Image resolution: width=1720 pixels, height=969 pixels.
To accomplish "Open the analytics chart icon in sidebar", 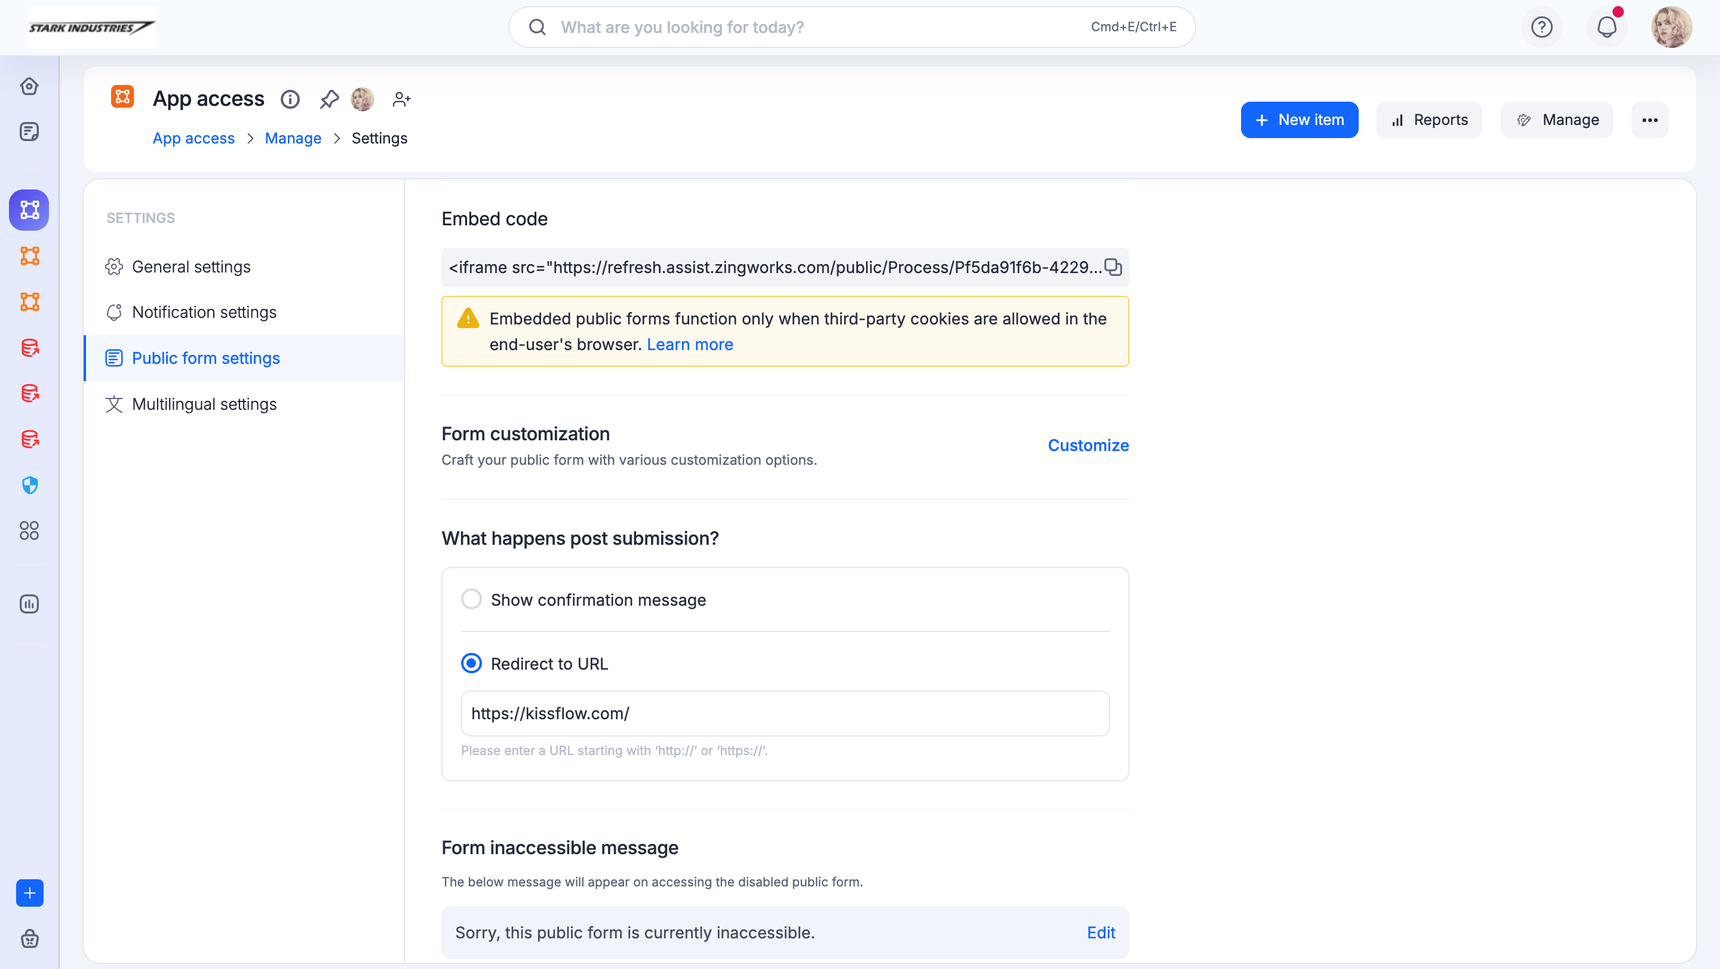I will pyautogui.click(x=30, y=604).
